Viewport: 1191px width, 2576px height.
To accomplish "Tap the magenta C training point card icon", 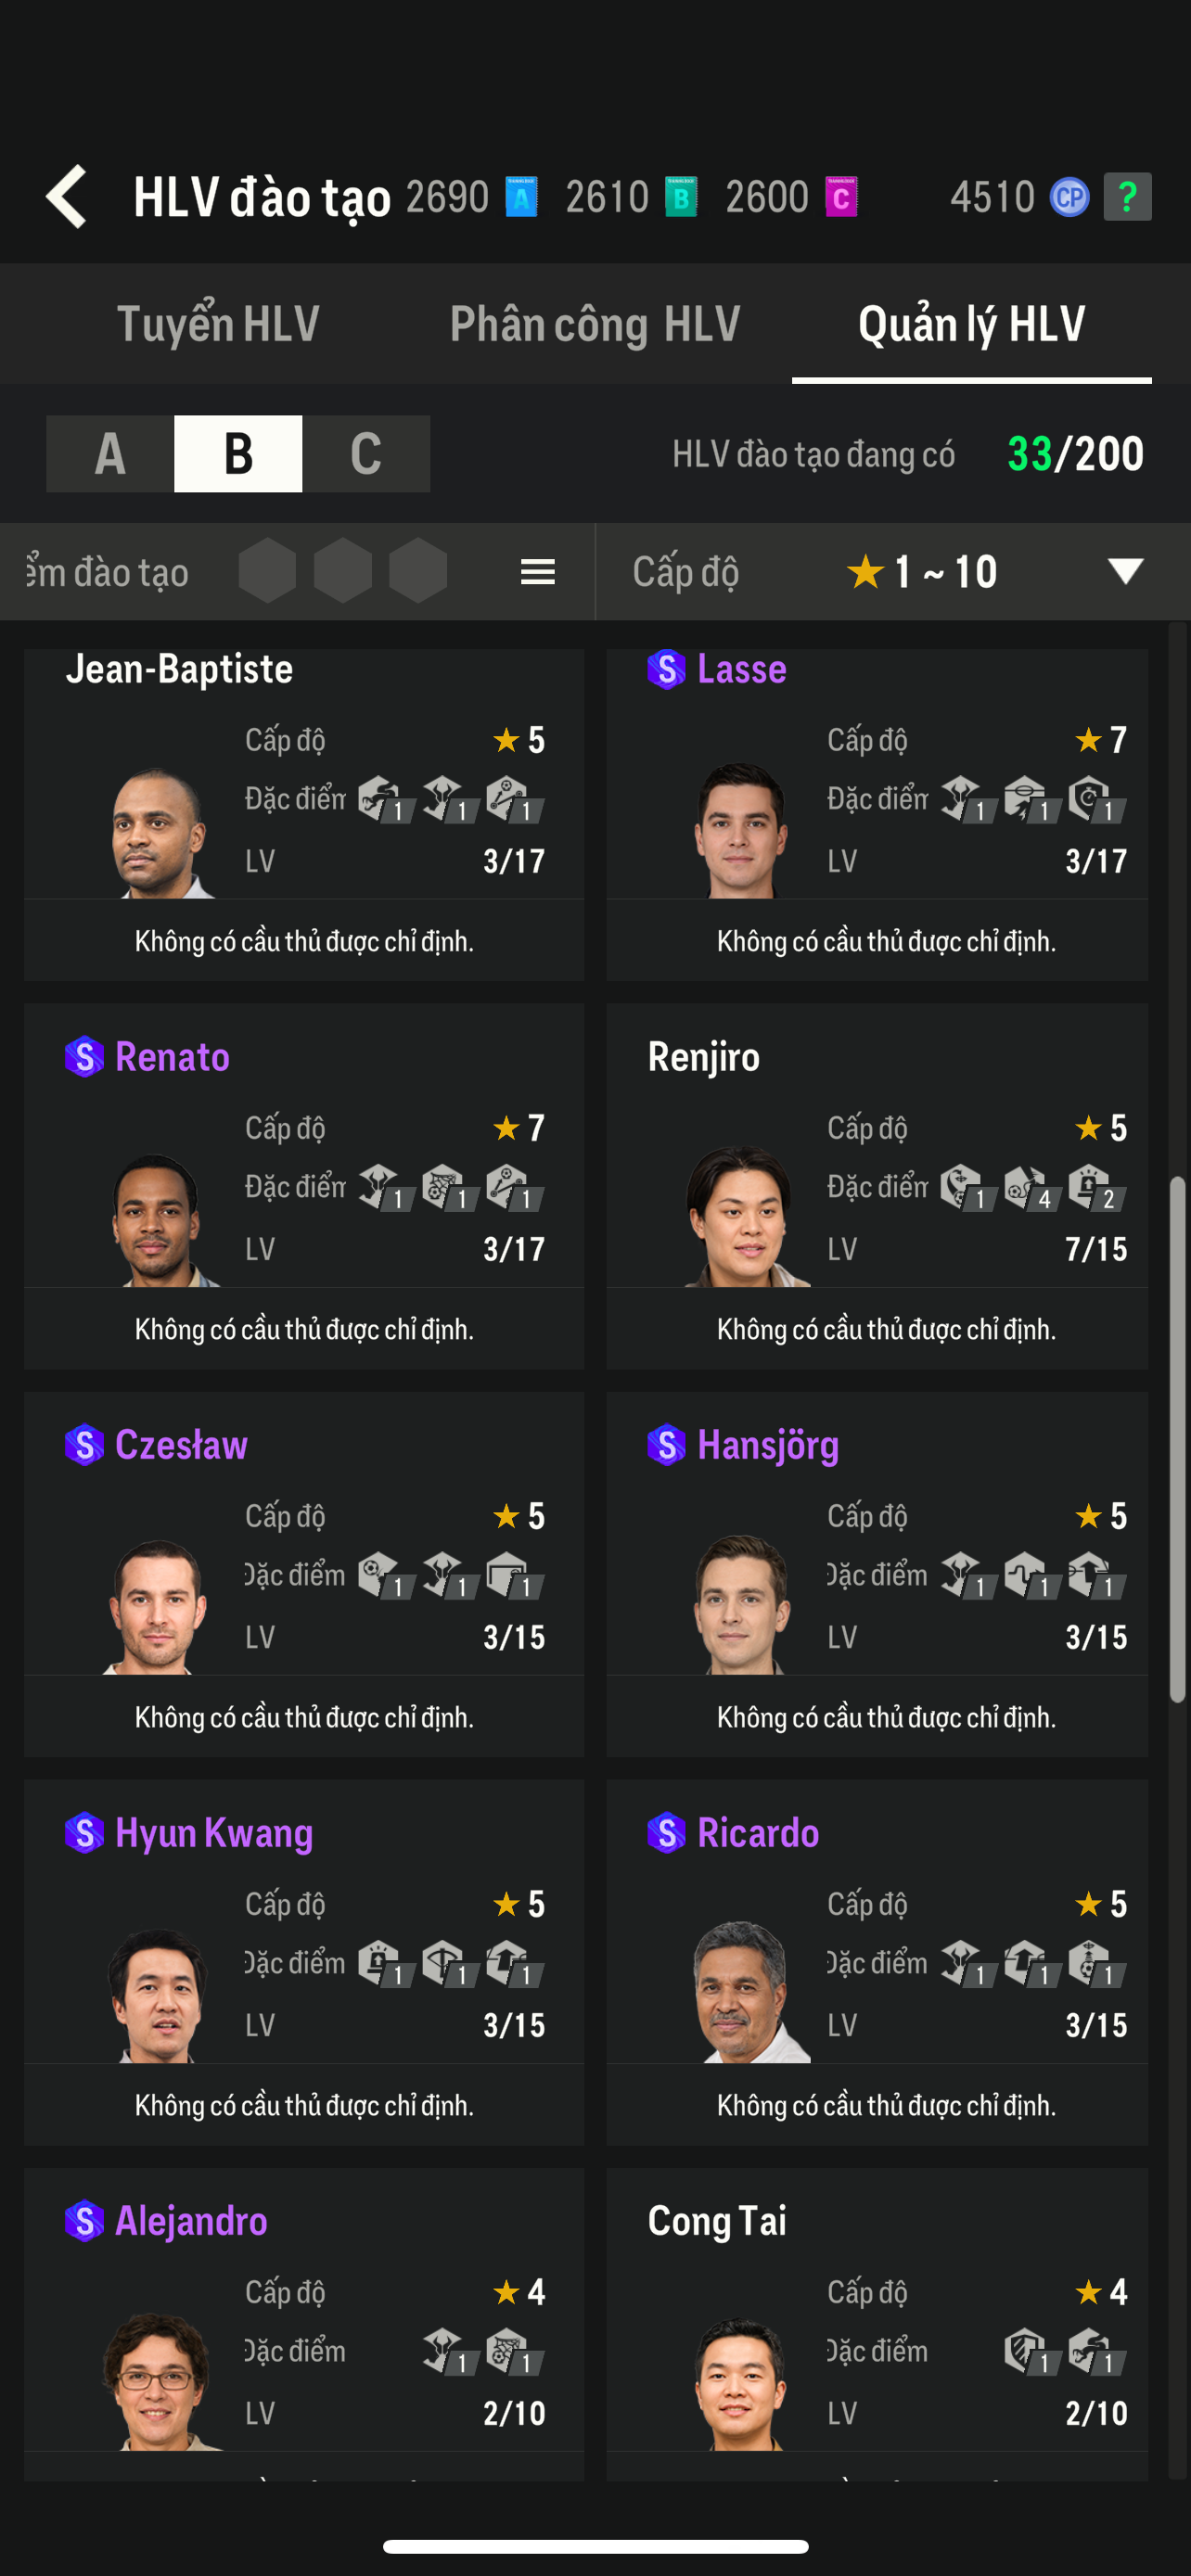I will [841, 197].
